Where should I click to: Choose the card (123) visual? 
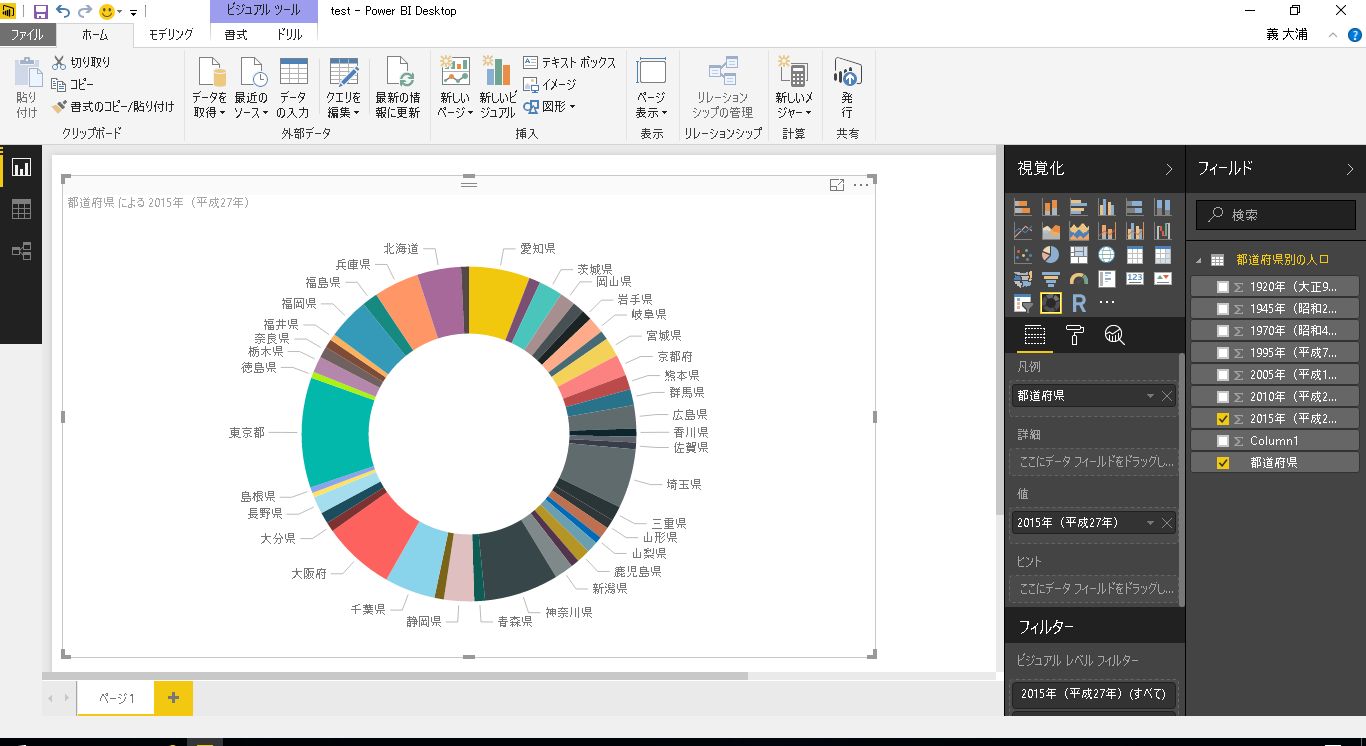(x=1135, y=279)
